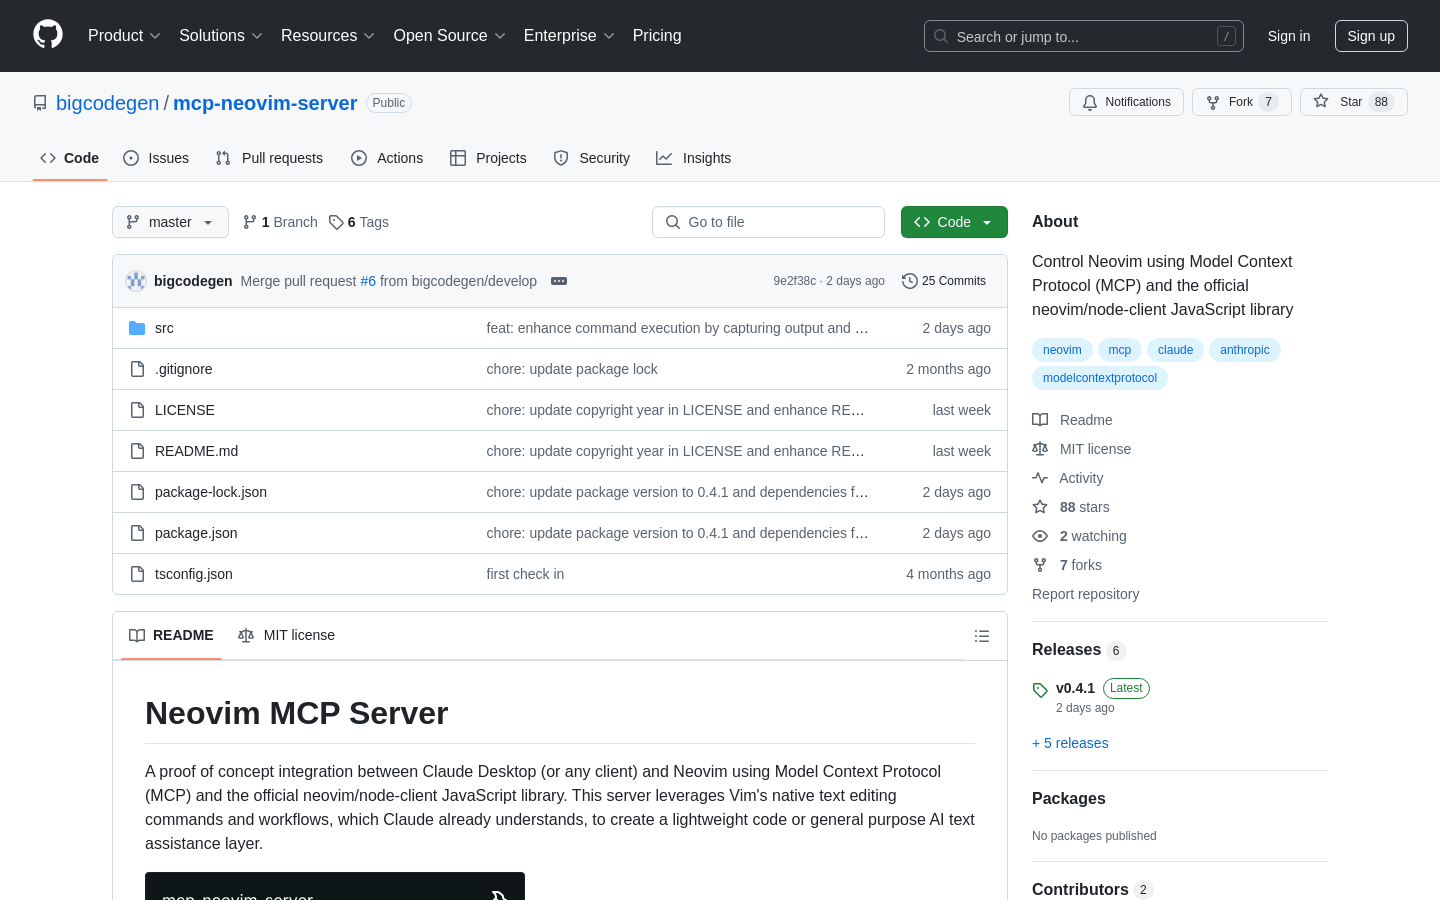This screenshot has width=1440, height=900.
Task: Click the Sign in link
Action: [1289, 36]
